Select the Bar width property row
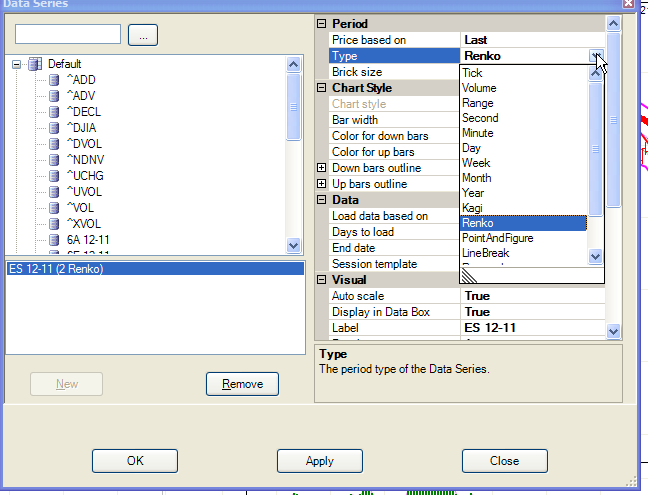 tap(394, 120)
